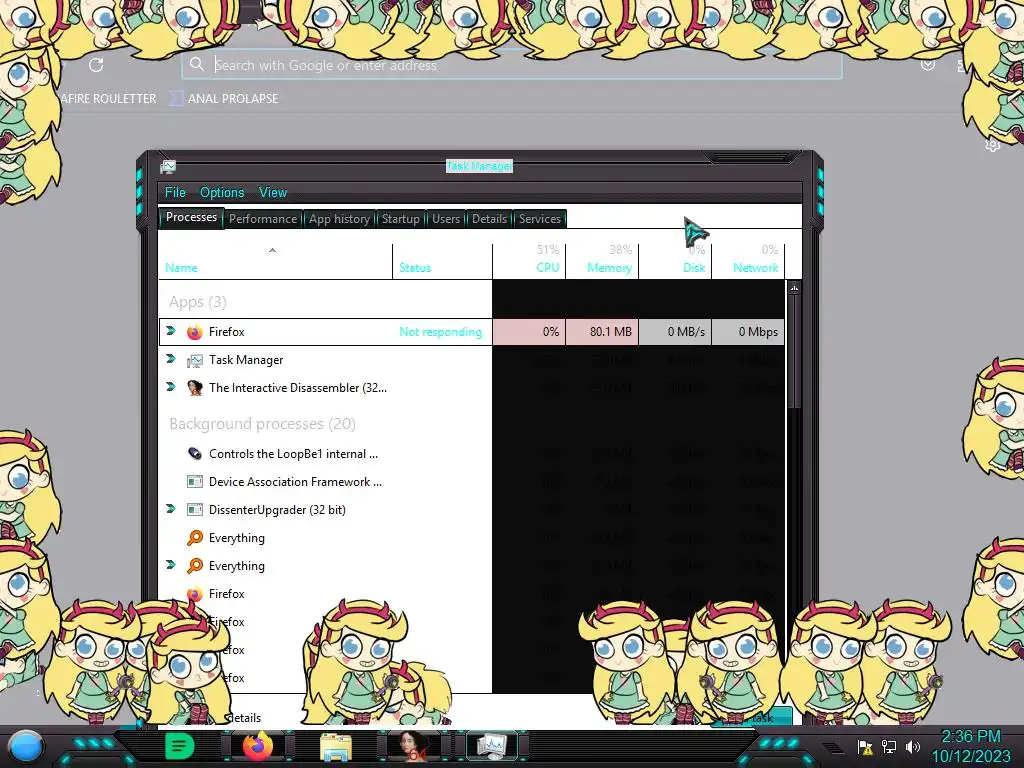Select the Processes tab
Image resolution: width=1024 pixels, height=768 pixels.
pyautogui.click(x=191, y=217)
